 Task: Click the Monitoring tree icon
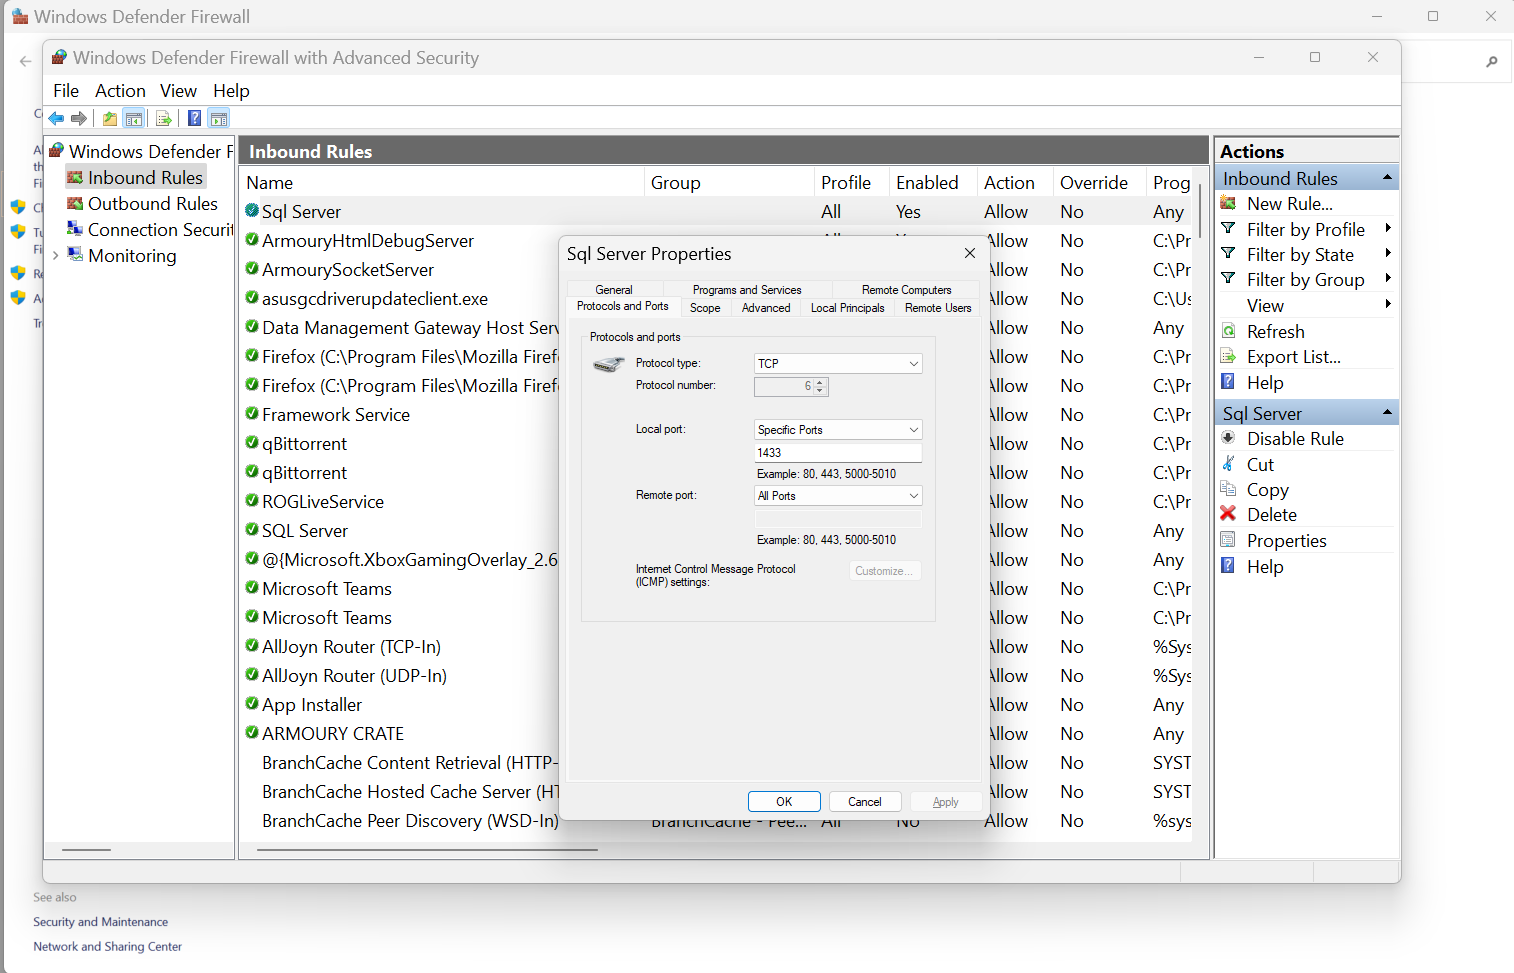[x=75, y=255]
